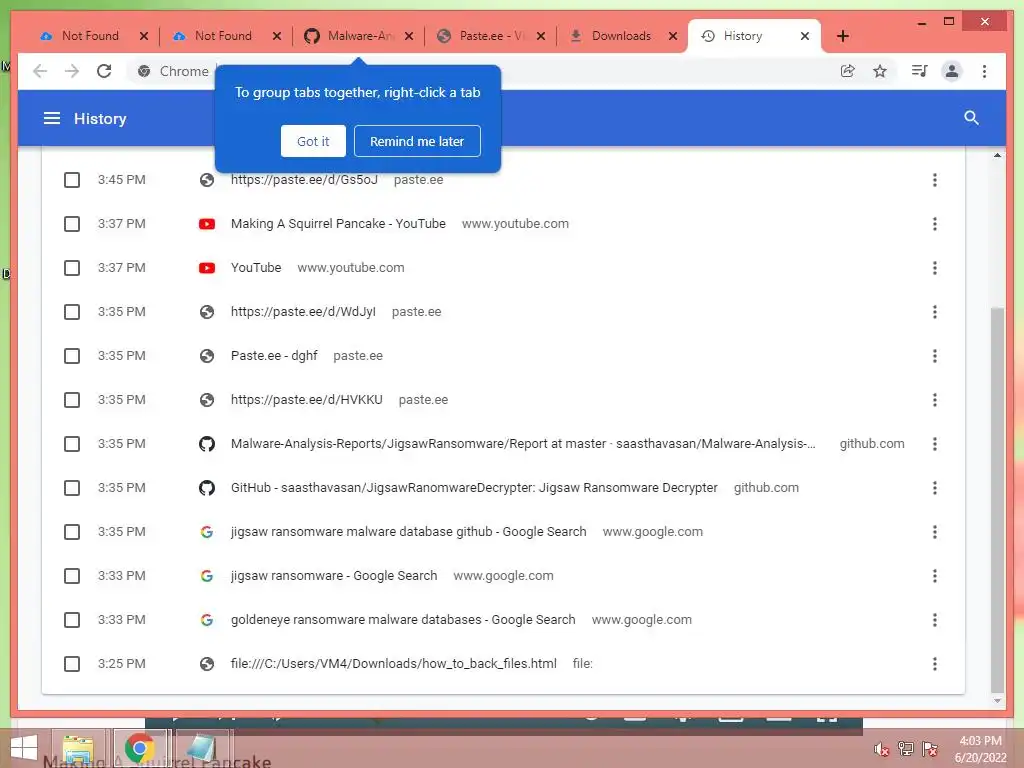Open more actions for JigsawRanomwareDecrypter entry

935,488
